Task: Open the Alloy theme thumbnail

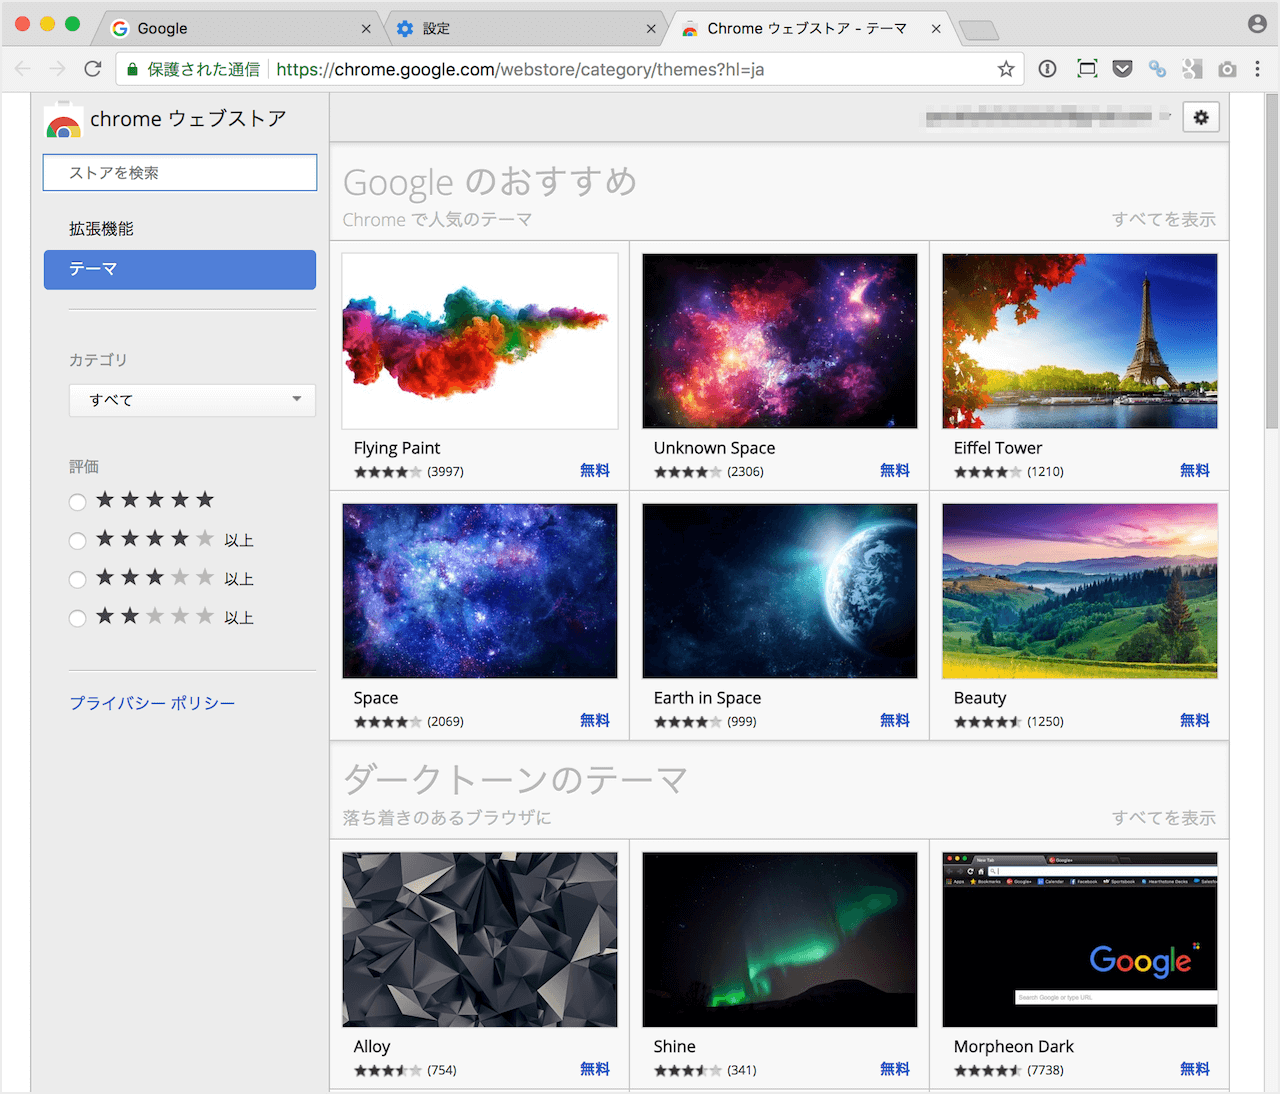Action: click(x=480, y=940)
